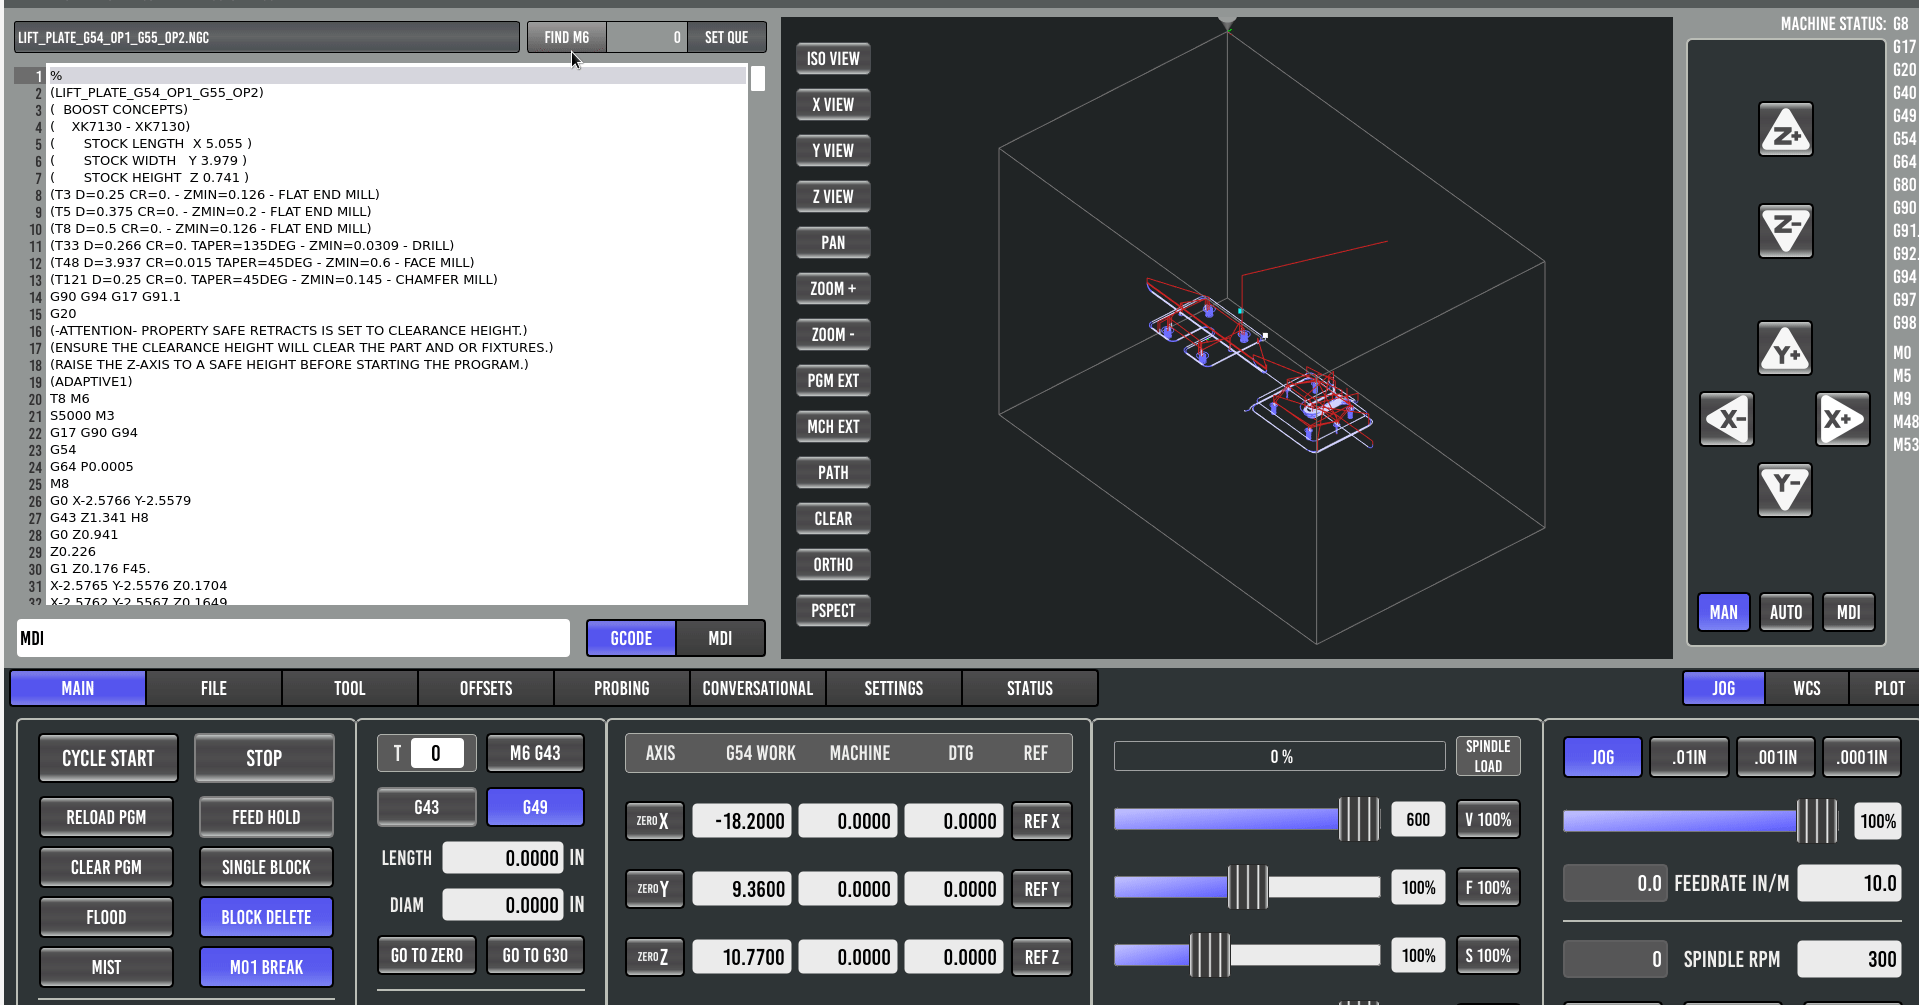Jog the Y+ axis arrow
The image size is (1919, 1005).
[1785, 349]
